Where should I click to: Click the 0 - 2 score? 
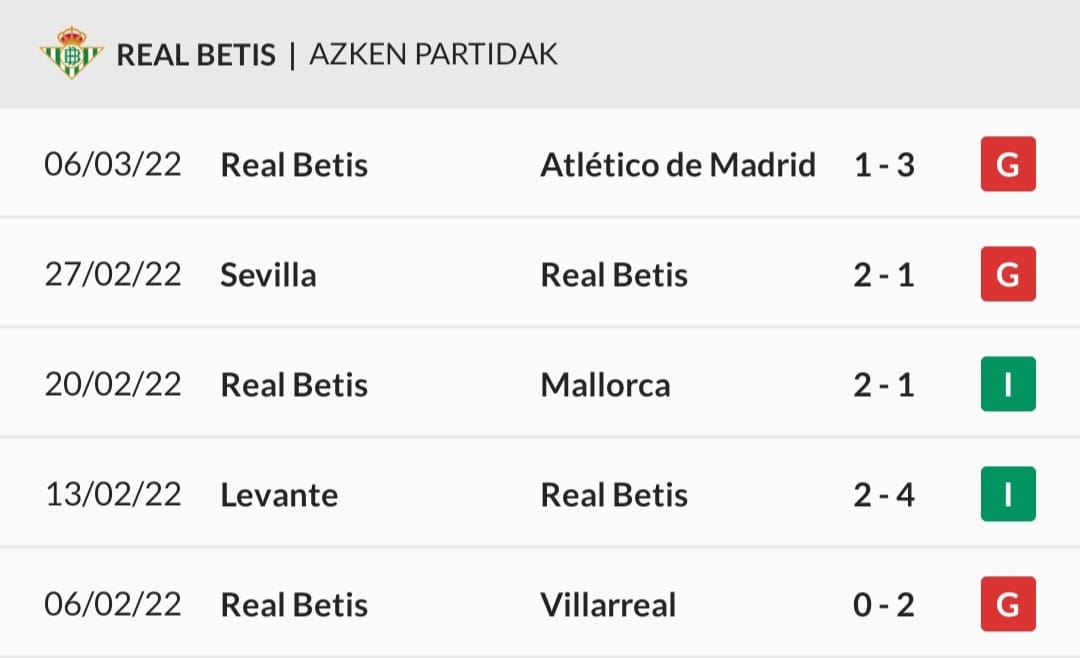884,604
